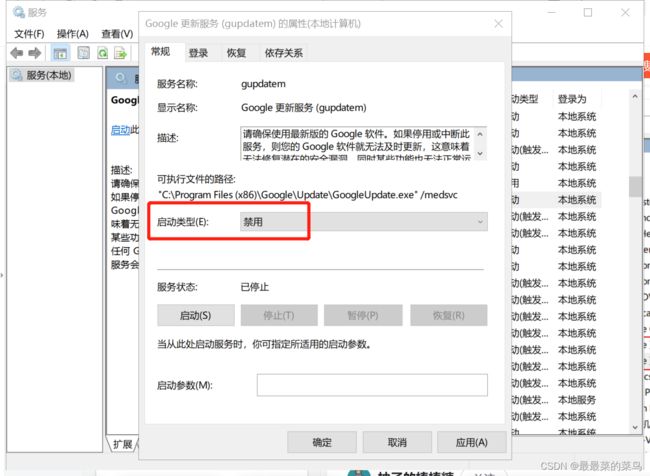Viewport: 650px width, 476px height.
Task: Click the services list vertical scrollbar thumb
Action: [x=635, y=187]
